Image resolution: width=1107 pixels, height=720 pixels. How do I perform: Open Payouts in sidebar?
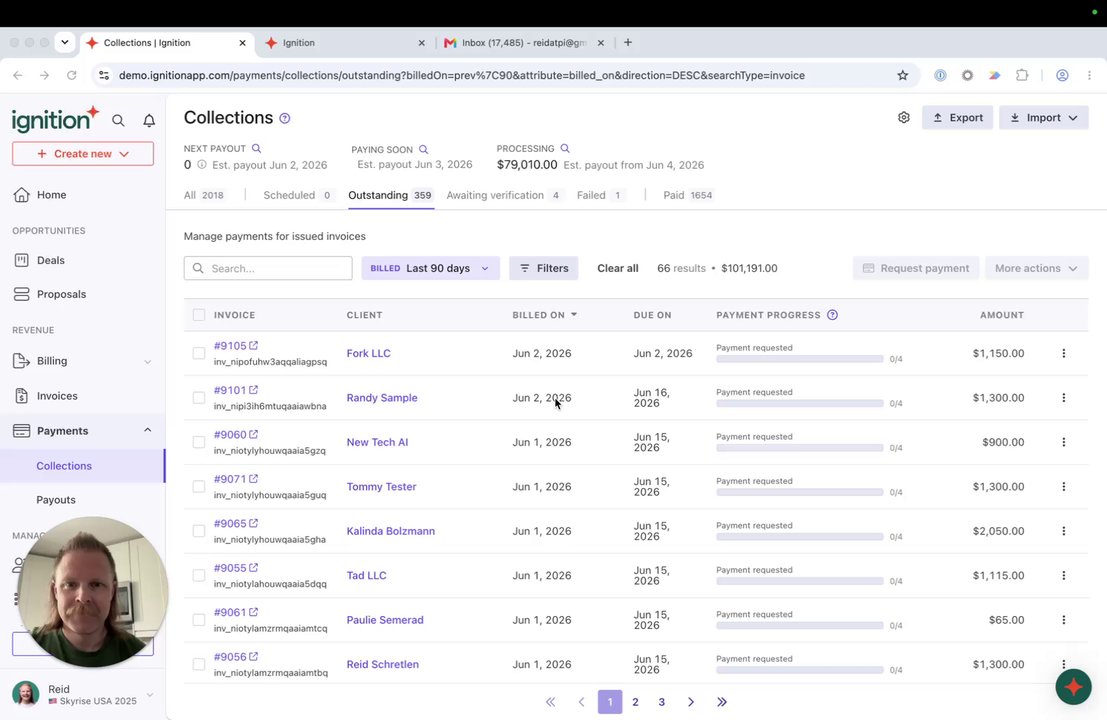56,500
